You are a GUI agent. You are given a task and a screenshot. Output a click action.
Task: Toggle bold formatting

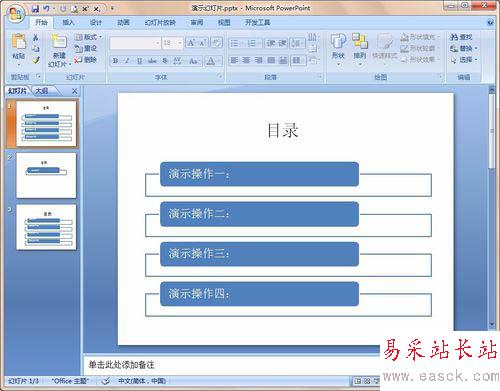click(115, 61)
